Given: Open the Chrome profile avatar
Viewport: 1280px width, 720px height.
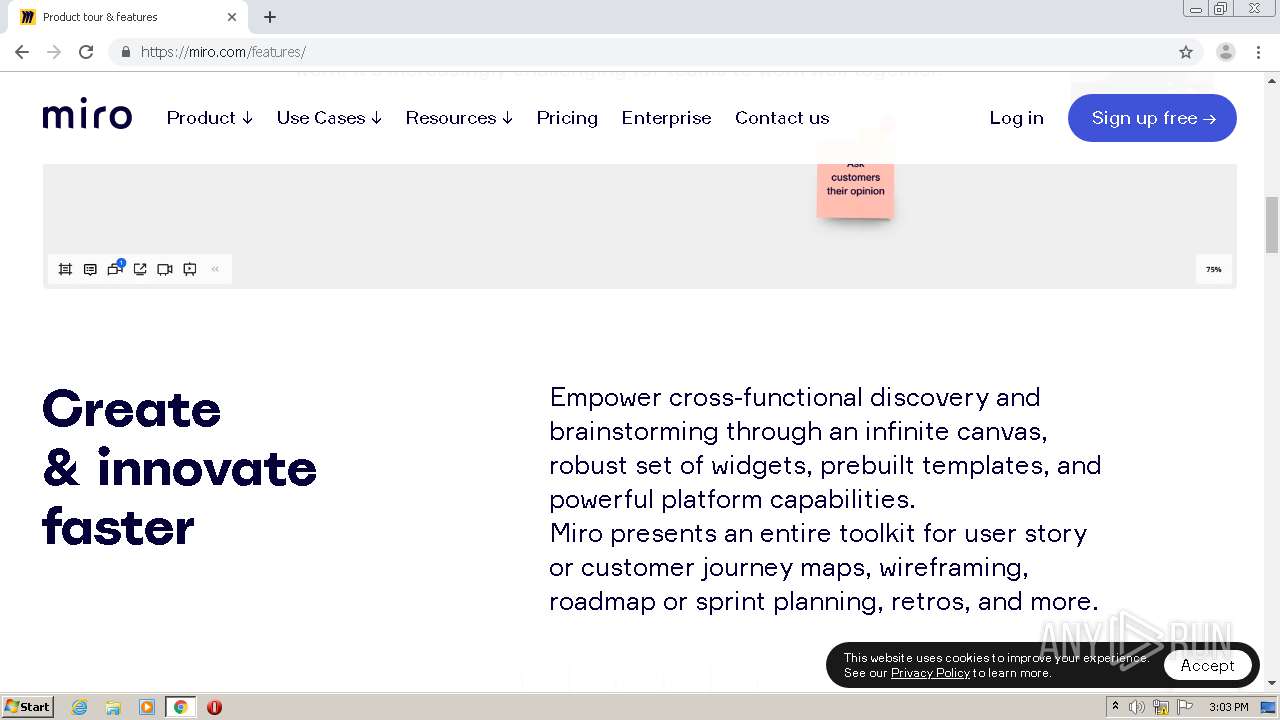Looking at the screenshot, I should tap(1226, 52).
